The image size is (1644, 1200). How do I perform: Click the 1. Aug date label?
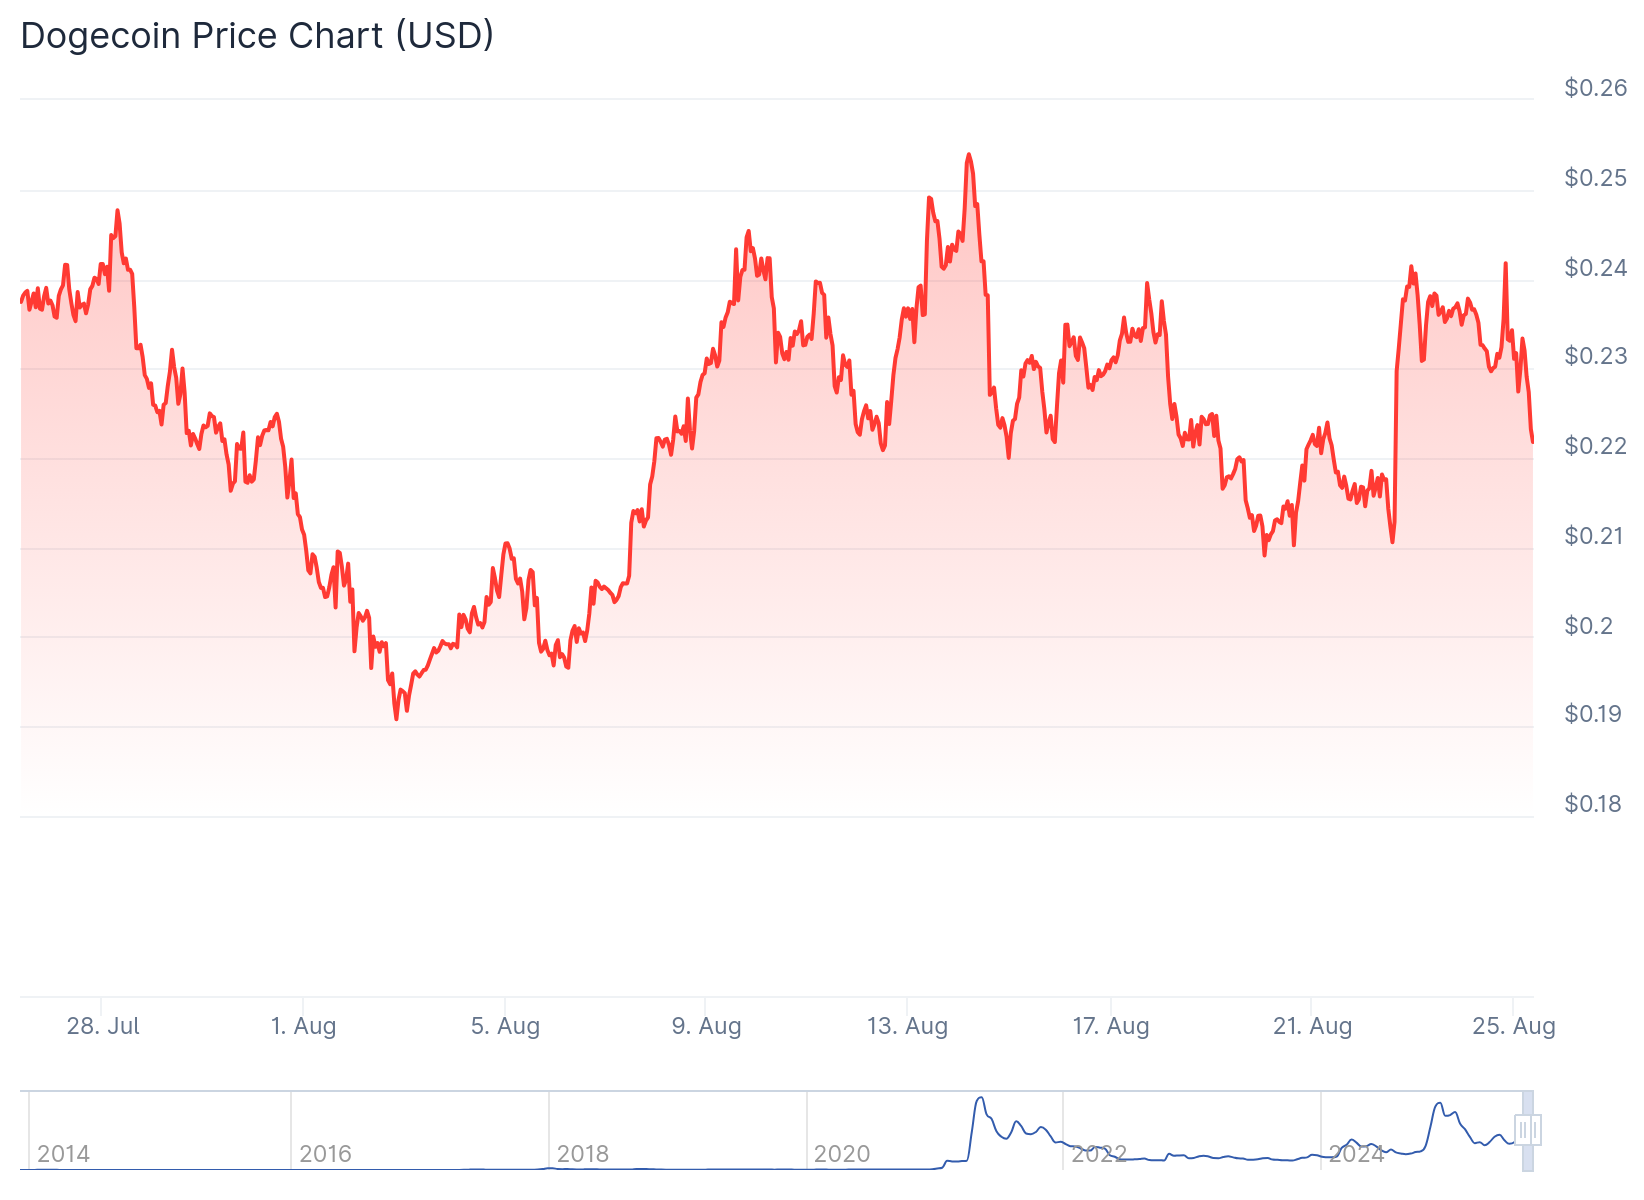(303, 1026)
